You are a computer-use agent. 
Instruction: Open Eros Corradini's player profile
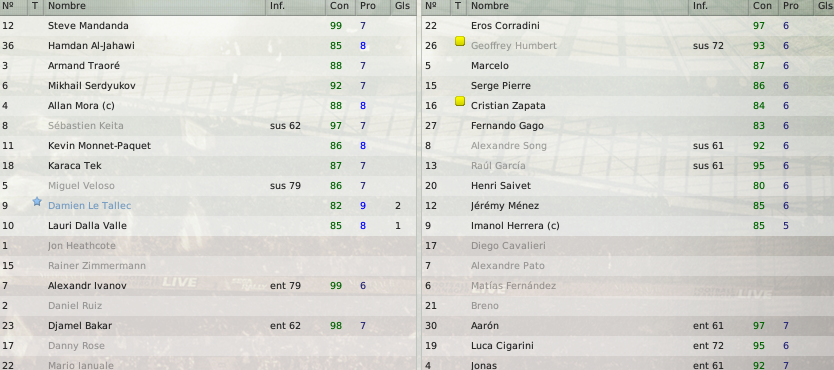[x=505, y=26]
